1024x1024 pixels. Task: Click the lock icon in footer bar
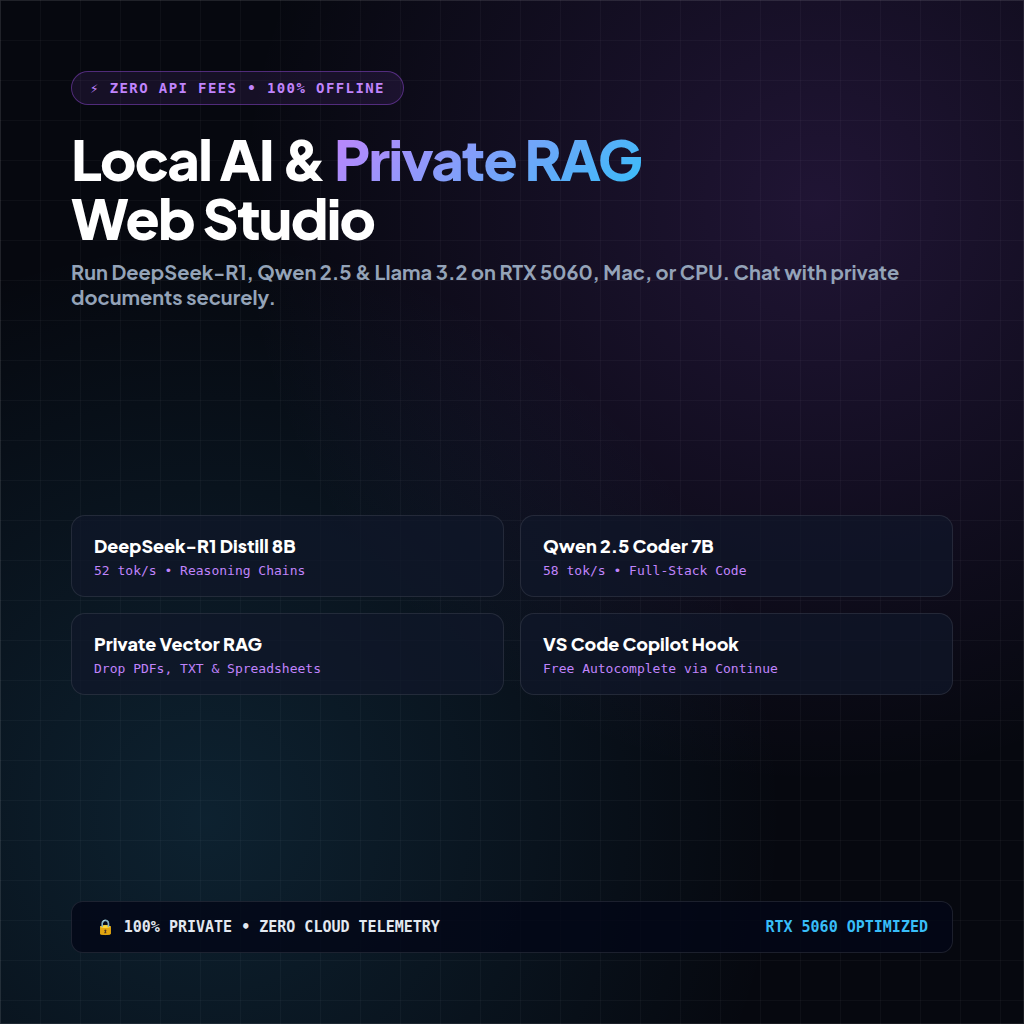point(105,927)
